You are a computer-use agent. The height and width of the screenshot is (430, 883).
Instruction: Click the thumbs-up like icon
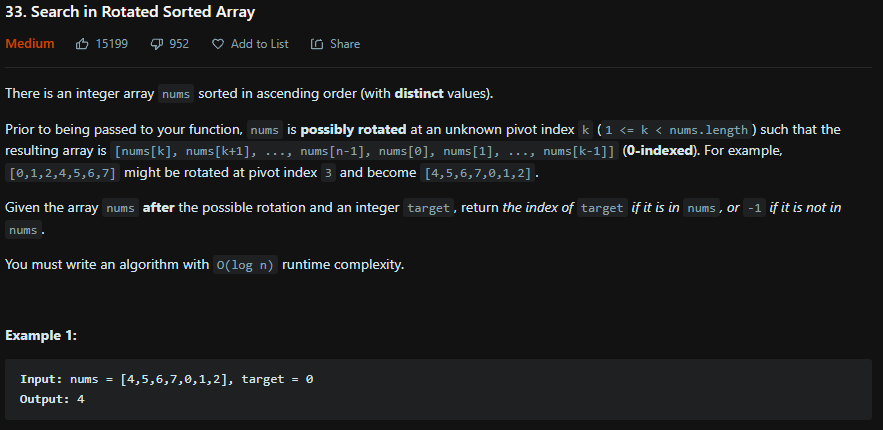coord(82,44)
